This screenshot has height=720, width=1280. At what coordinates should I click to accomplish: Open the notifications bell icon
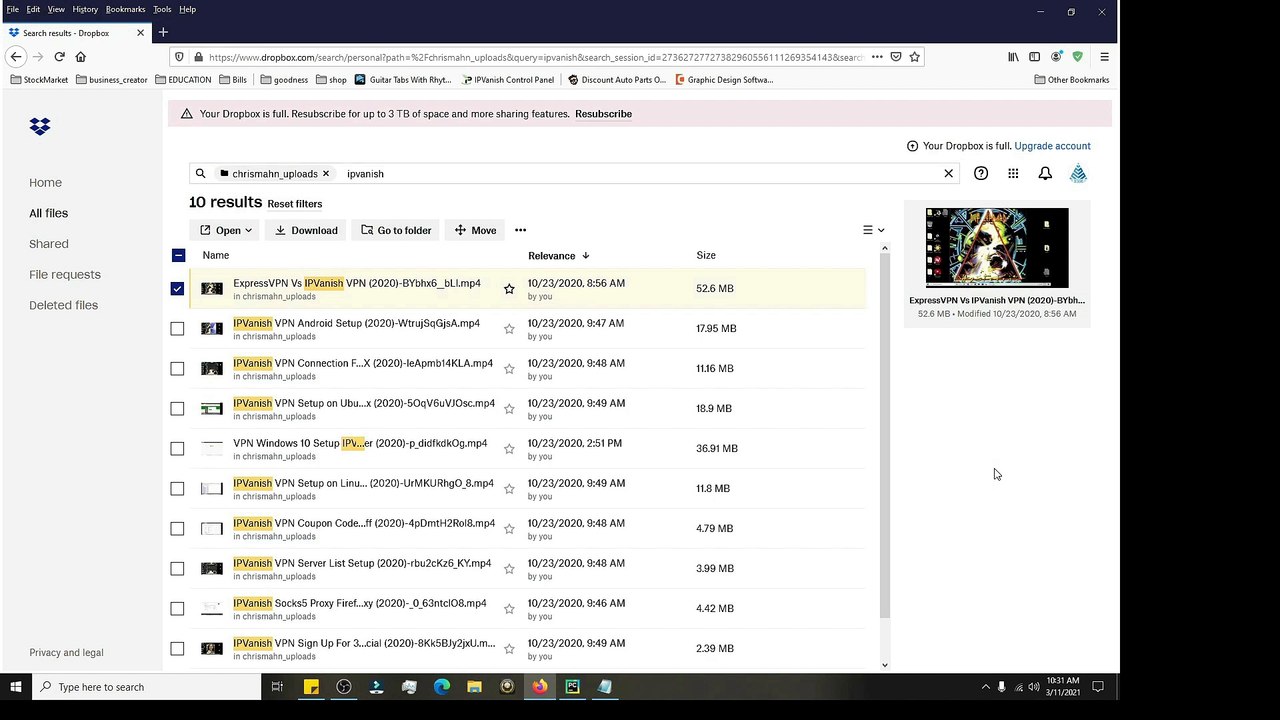[x=1045, y=174]
